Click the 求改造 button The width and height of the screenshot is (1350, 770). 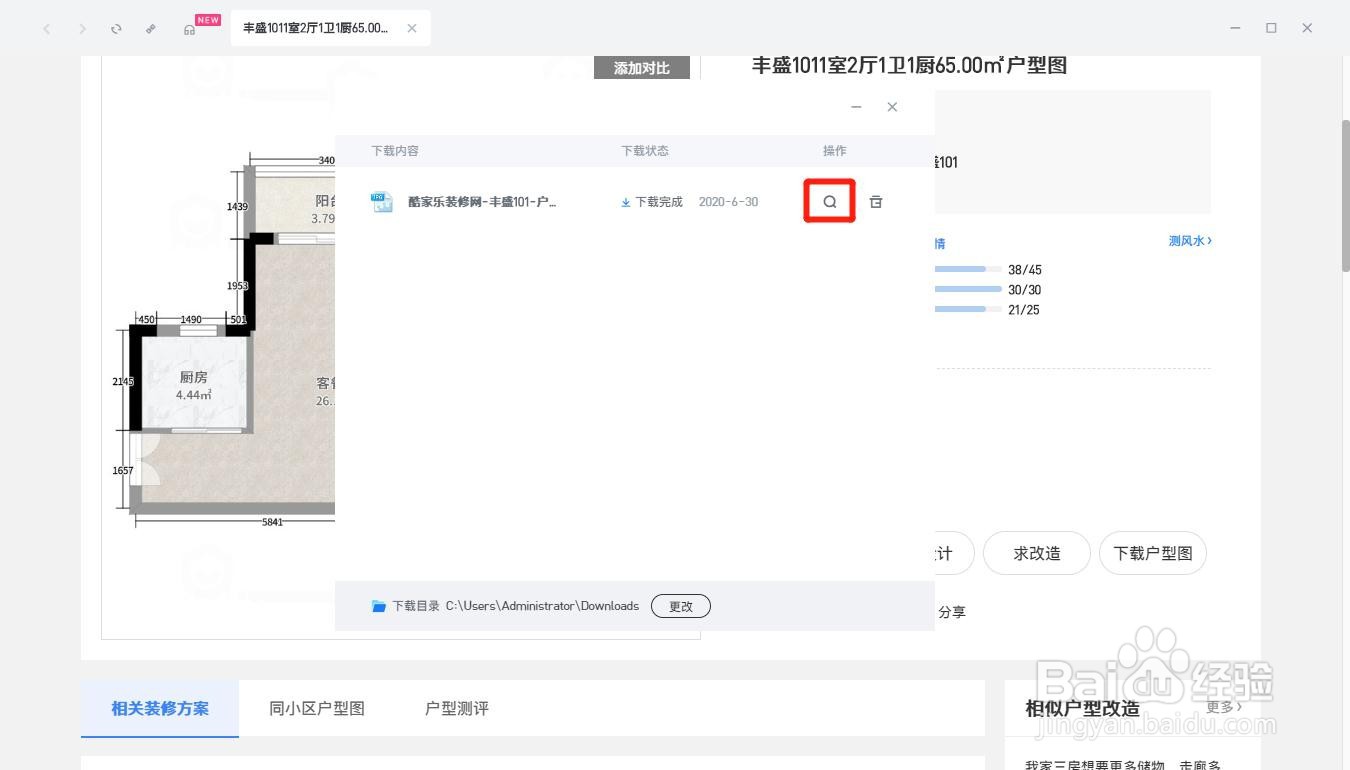(1037, 553)
